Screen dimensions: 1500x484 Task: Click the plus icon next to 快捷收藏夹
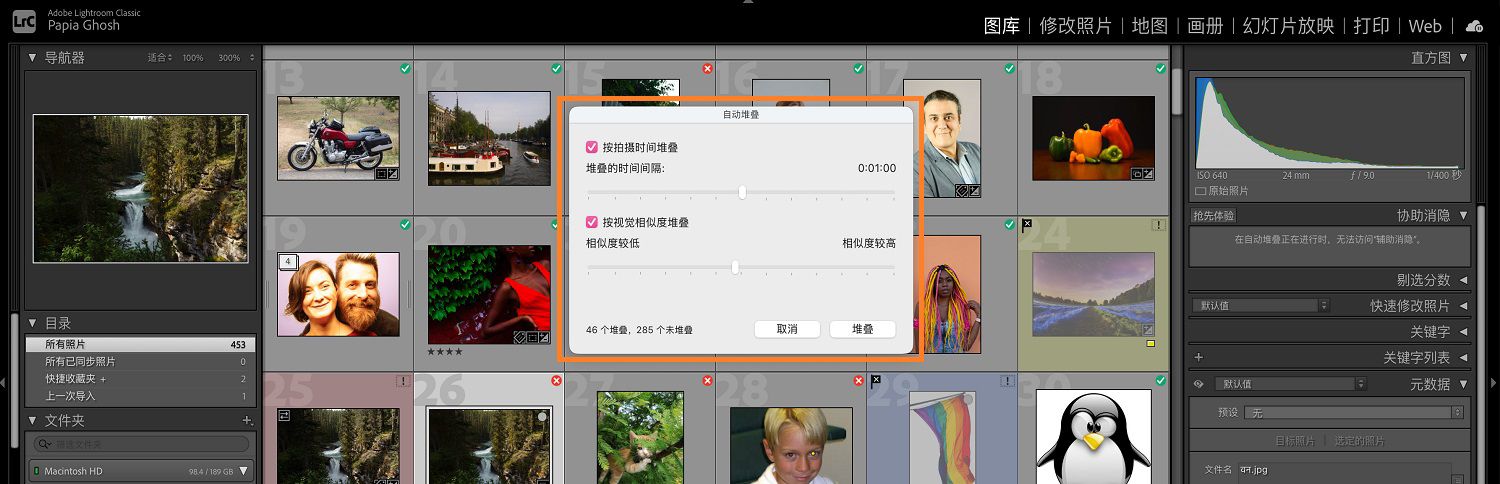pos(103,379)
